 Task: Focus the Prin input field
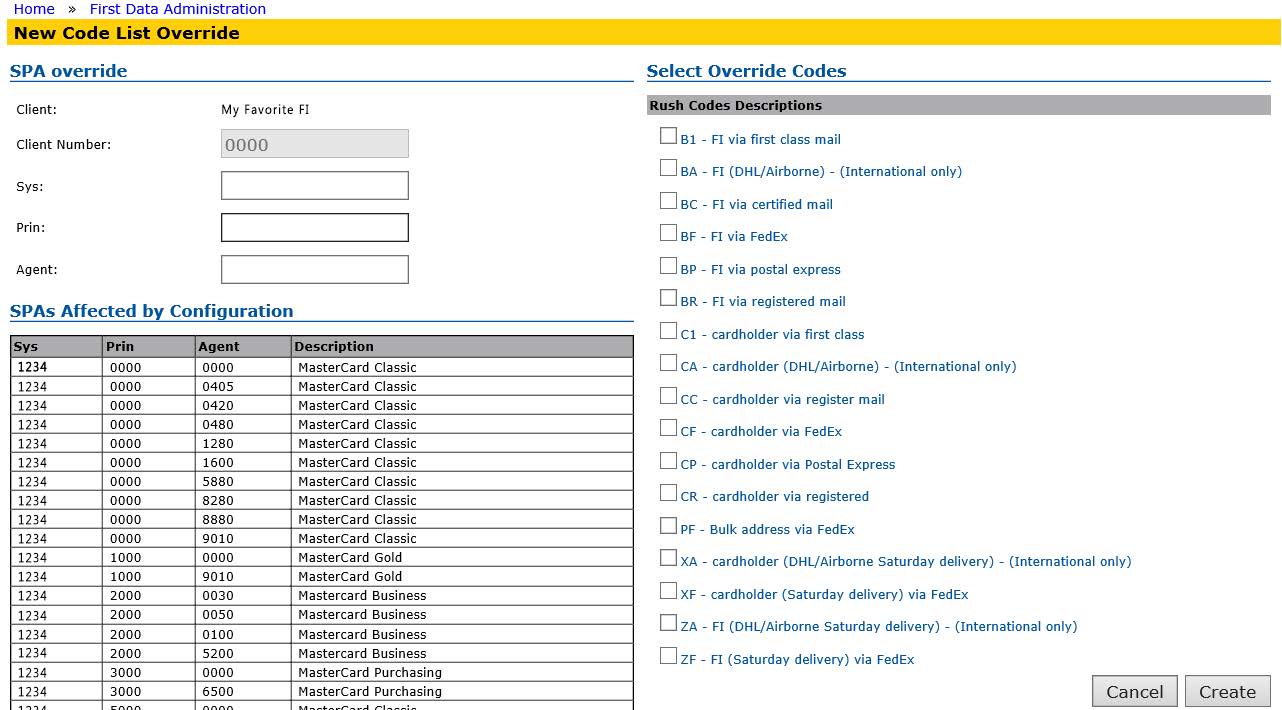point(315,228)
